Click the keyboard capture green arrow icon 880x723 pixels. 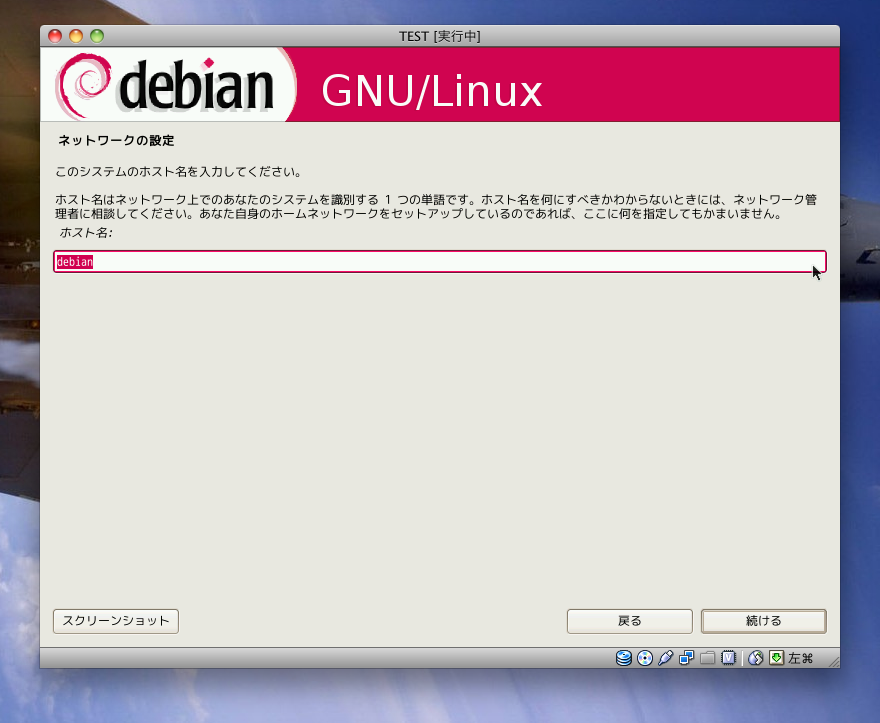coord(776,658)
